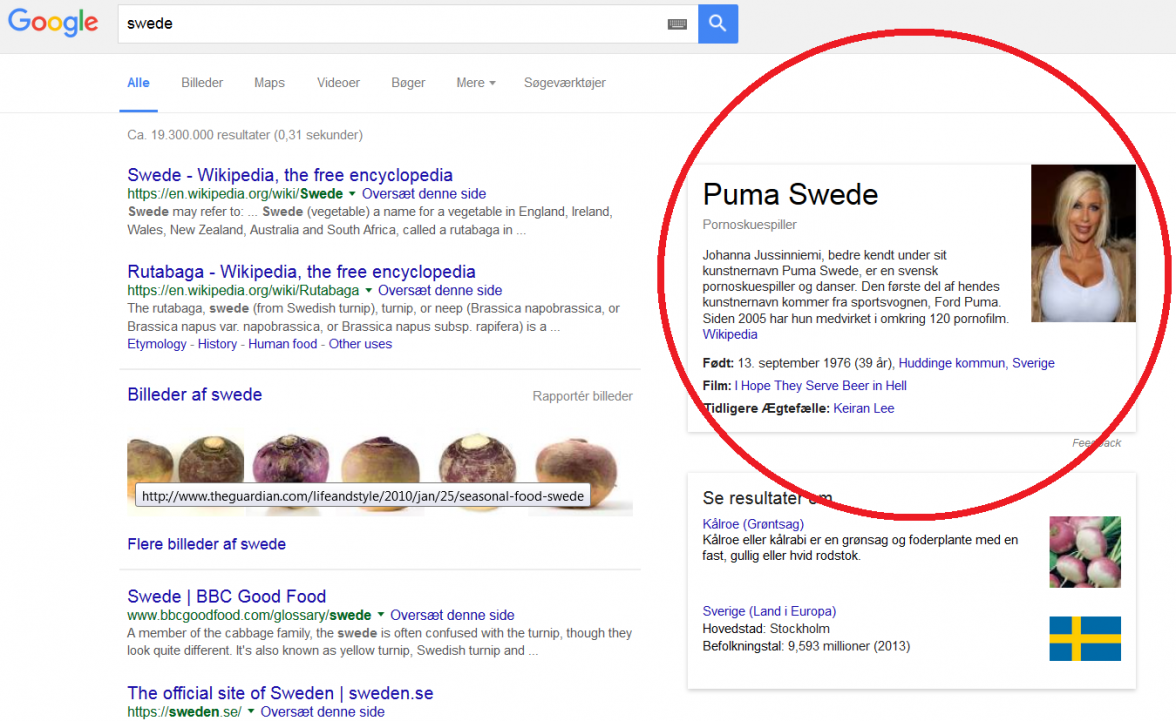Follow the Keiran Lee link

863,408
